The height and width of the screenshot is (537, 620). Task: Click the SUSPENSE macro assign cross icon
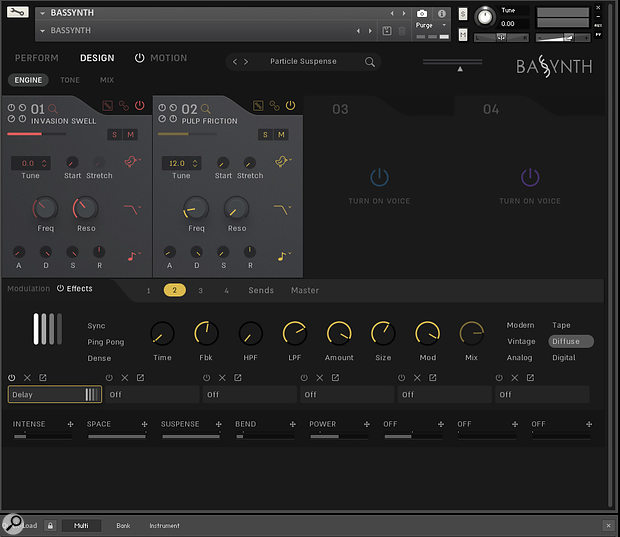218,424
